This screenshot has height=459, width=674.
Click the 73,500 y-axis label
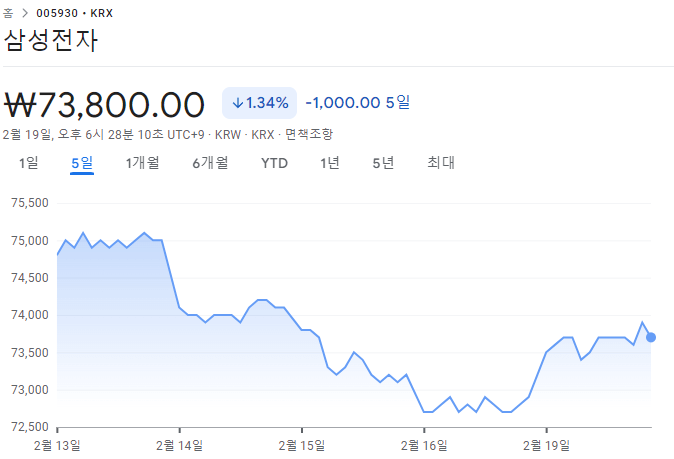coord(30,353)
